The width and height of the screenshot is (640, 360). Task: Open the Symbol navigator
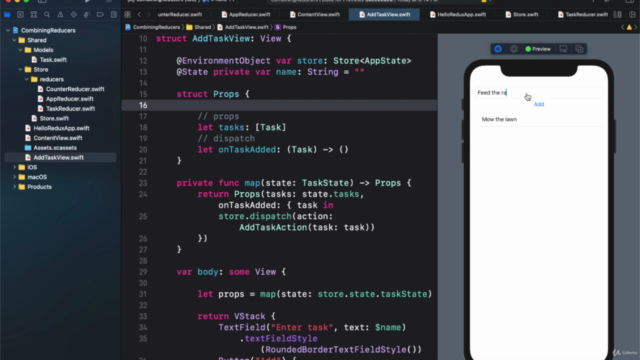[x=34, y=15]
